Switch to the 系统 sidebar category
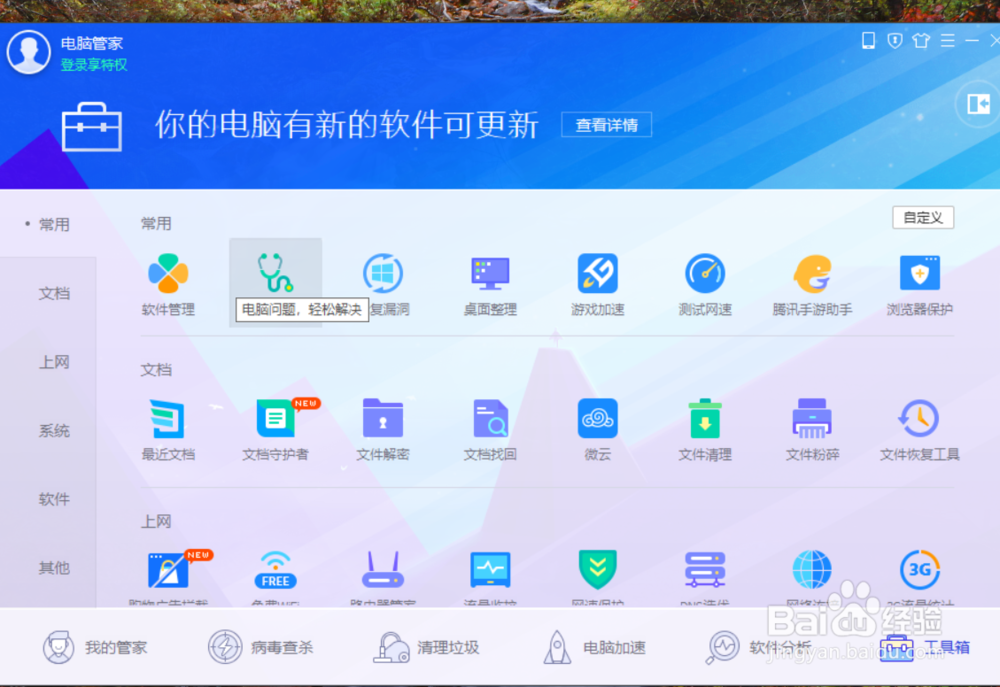This screenshot has width=1000, height=687. pos(54,431)
